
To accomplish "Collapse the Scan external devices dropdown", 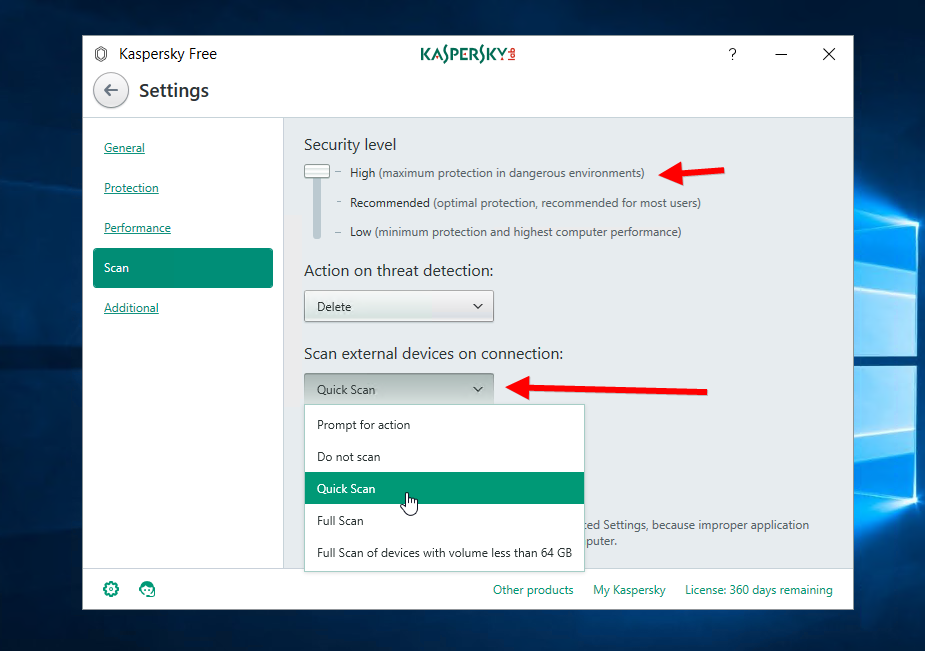I will (399, 389).
